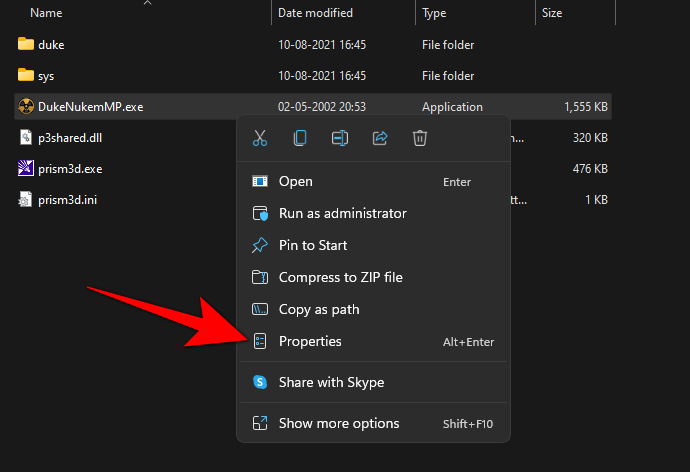The height and width of the screenshot is (472, 690).
Task: Select the prism3d.exe file icon
Action: click(26, 169)
